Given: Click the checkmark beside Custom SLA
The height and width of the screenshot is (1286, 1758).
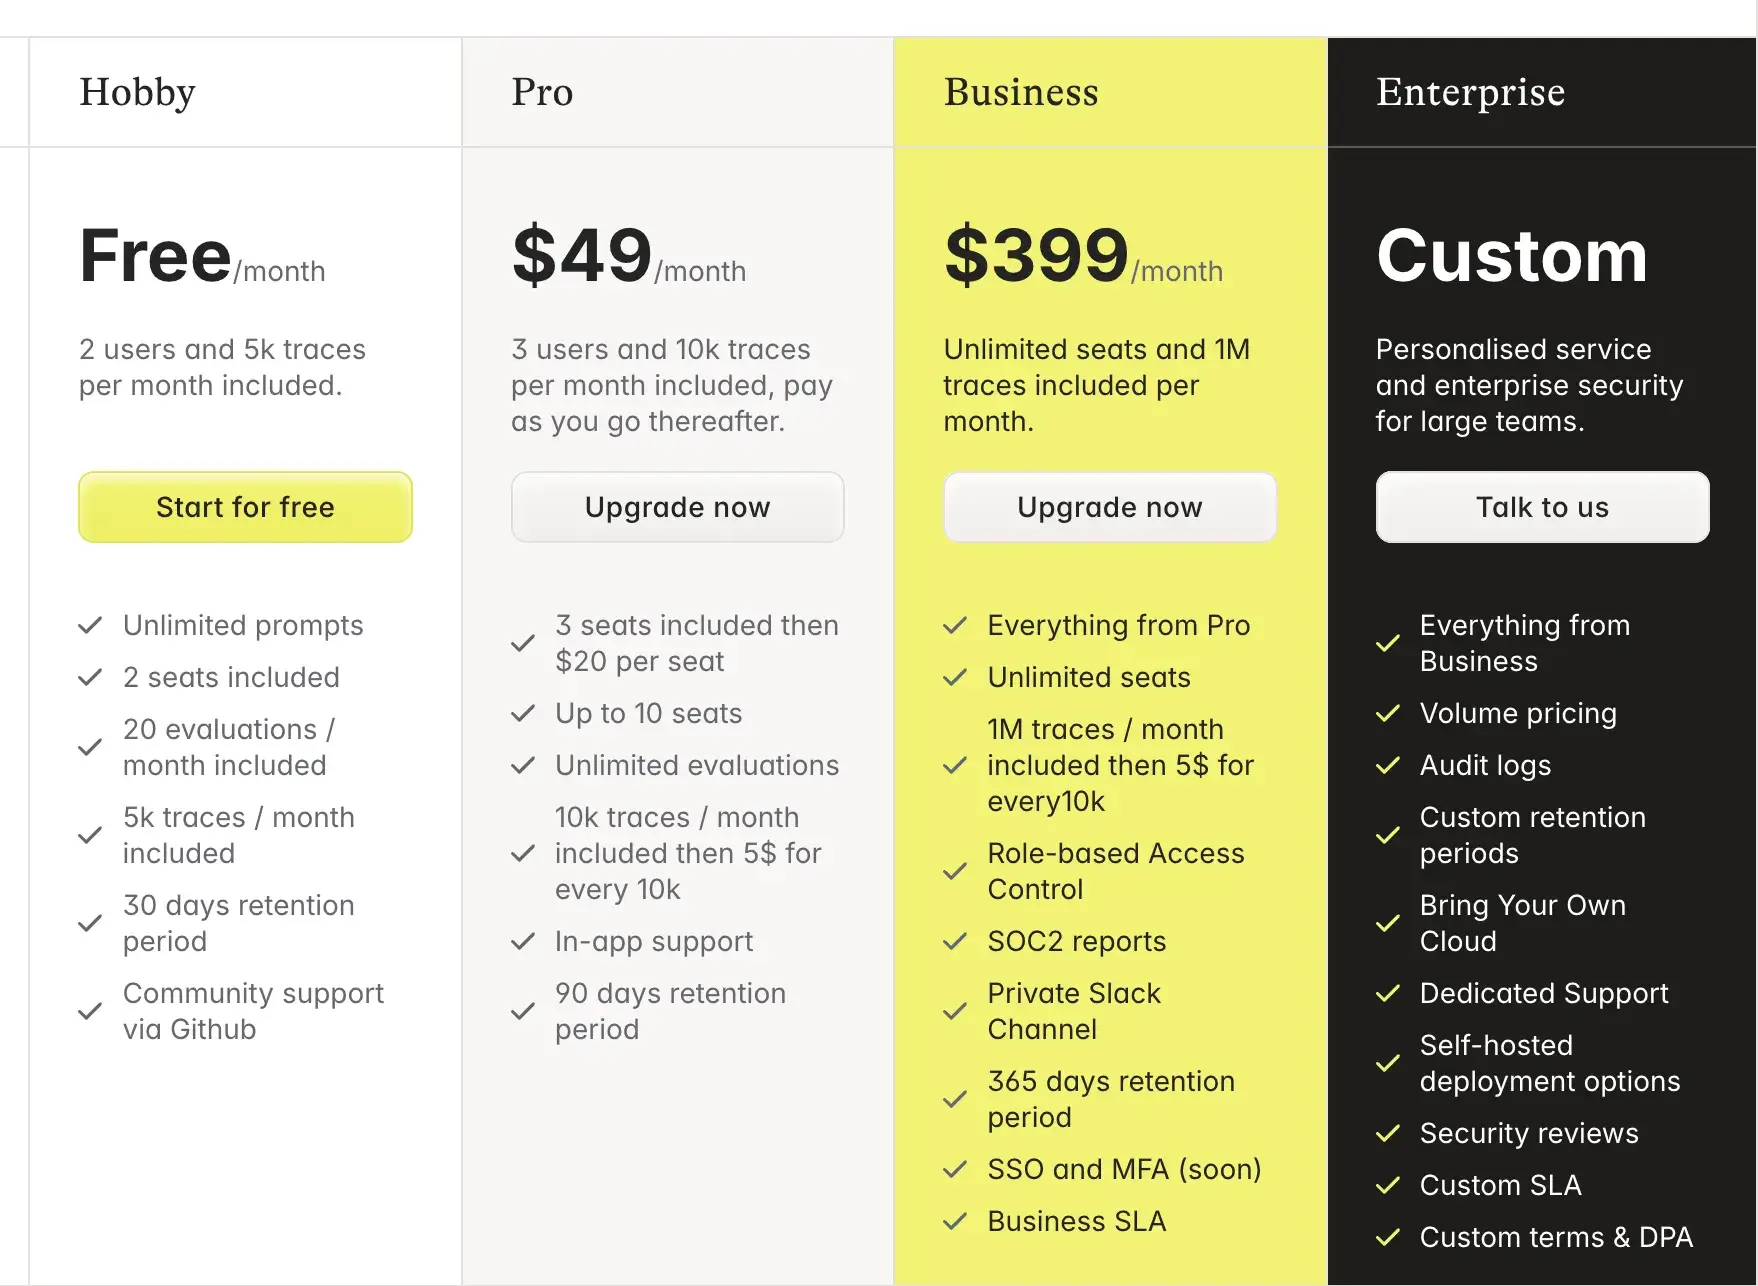Looking at the screenshot, I should coord(1388,1186).
